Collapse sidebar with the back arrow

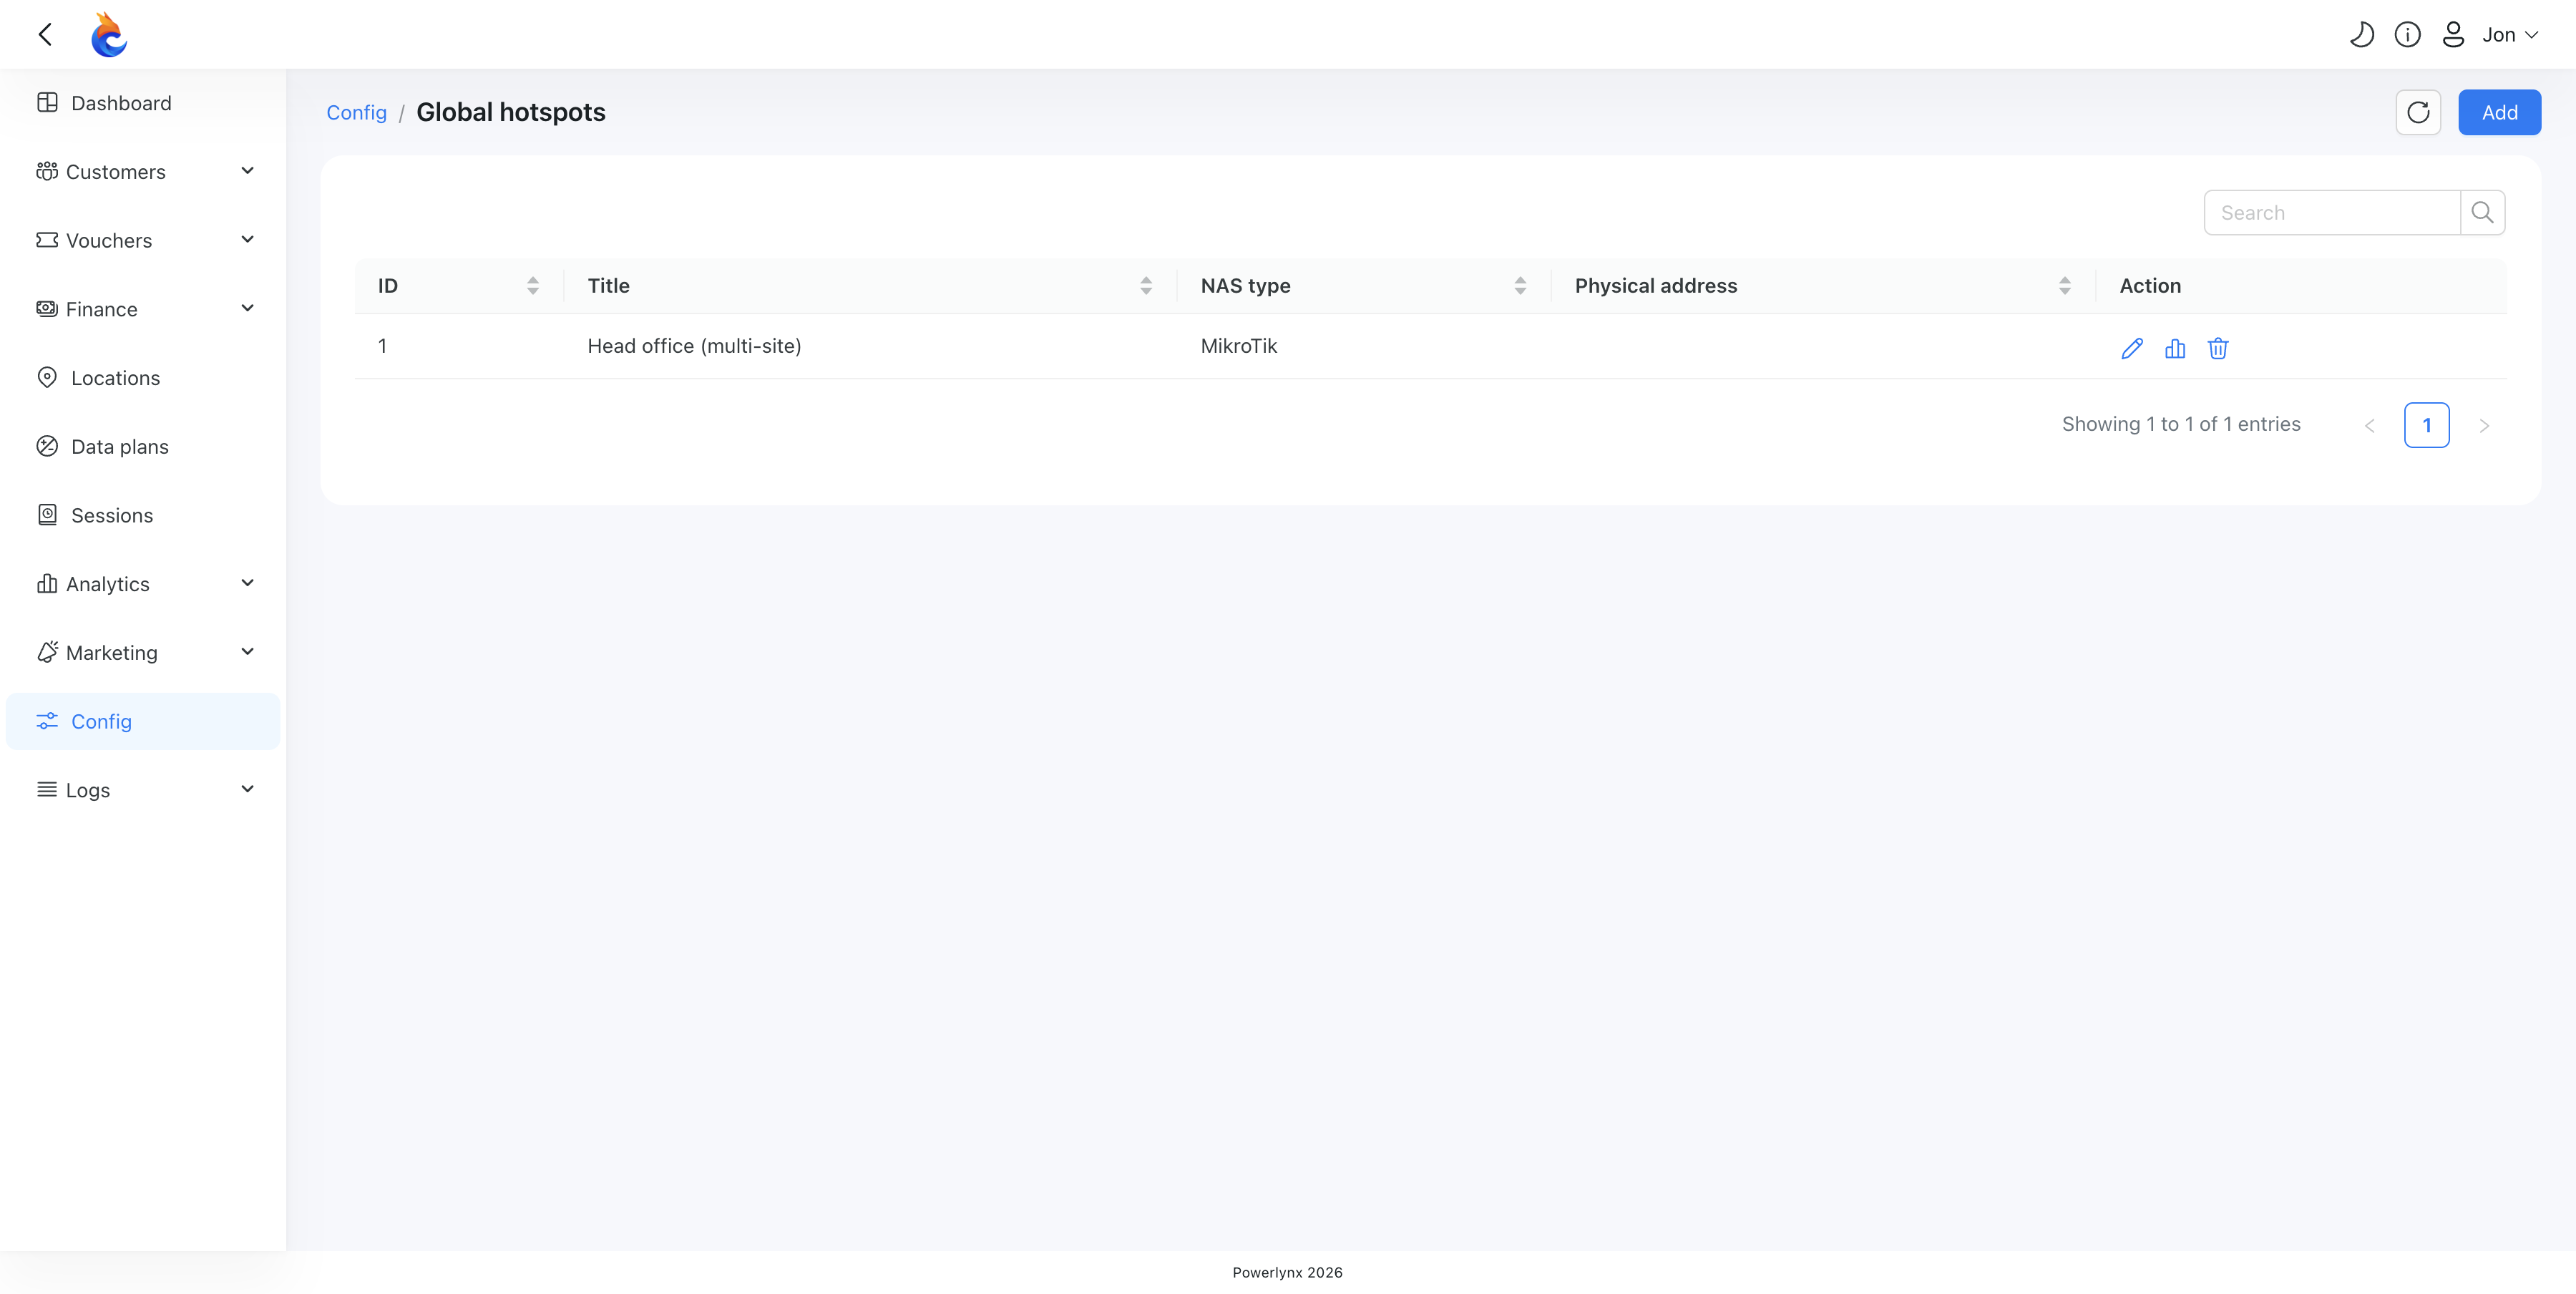coord(45,35)
